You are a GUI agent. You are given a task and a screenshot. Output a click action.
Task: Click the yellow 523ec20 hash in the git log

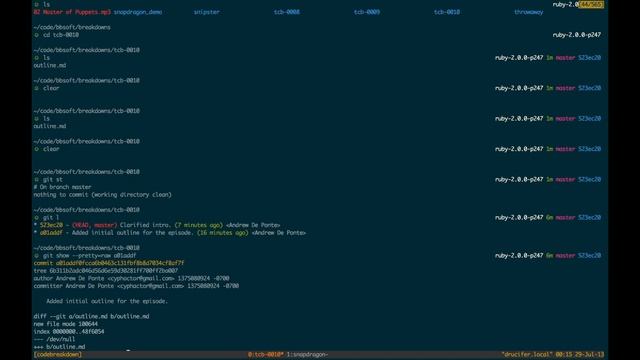(51, 225)
